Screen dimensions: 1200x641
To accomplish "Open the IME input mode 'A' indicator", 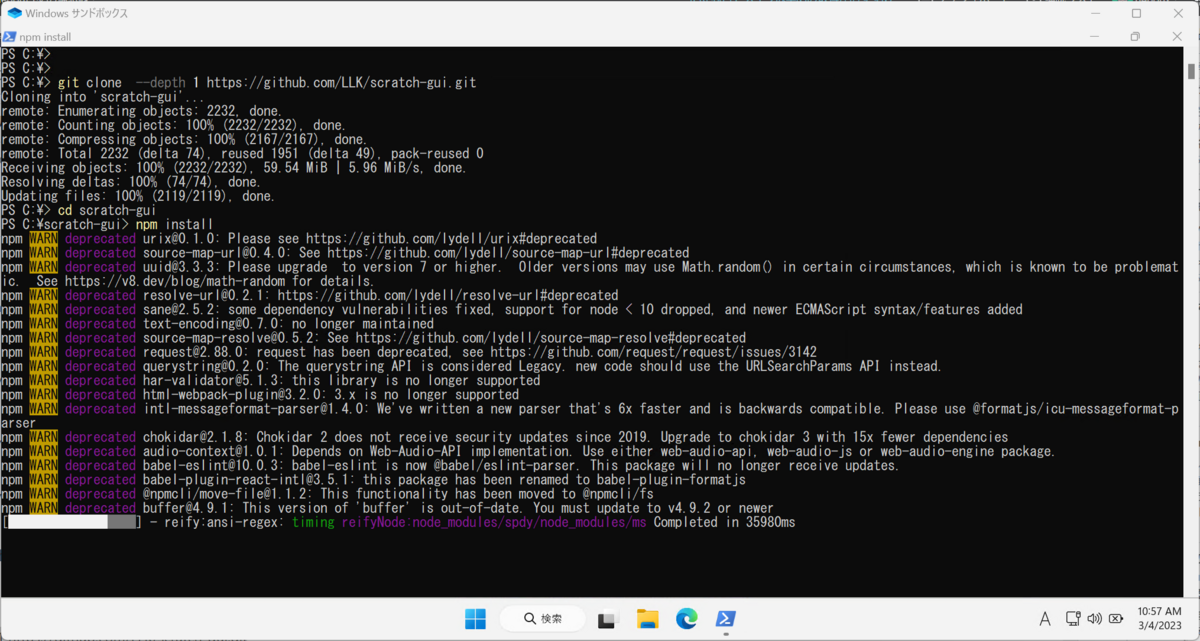I will coord(1045,619).
